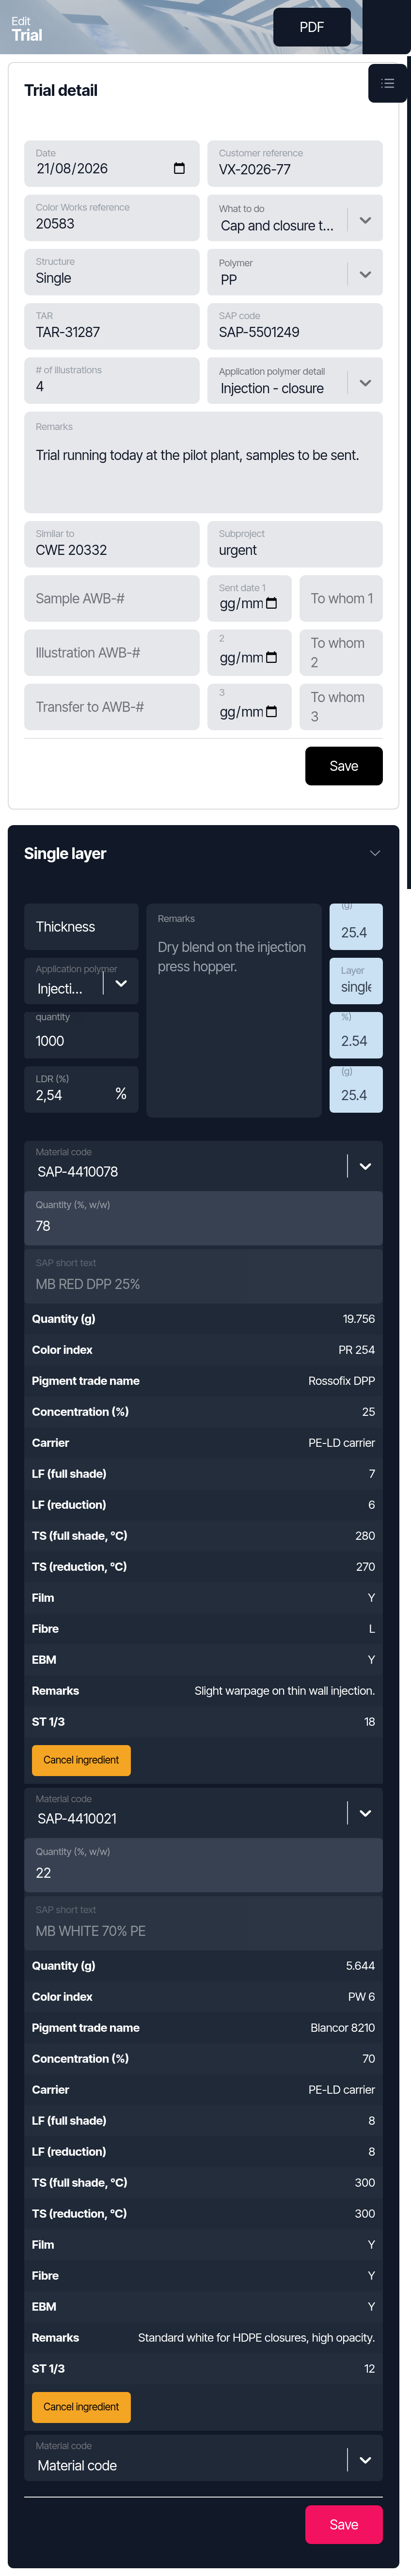Edit the LDR (%) field

81,1089
